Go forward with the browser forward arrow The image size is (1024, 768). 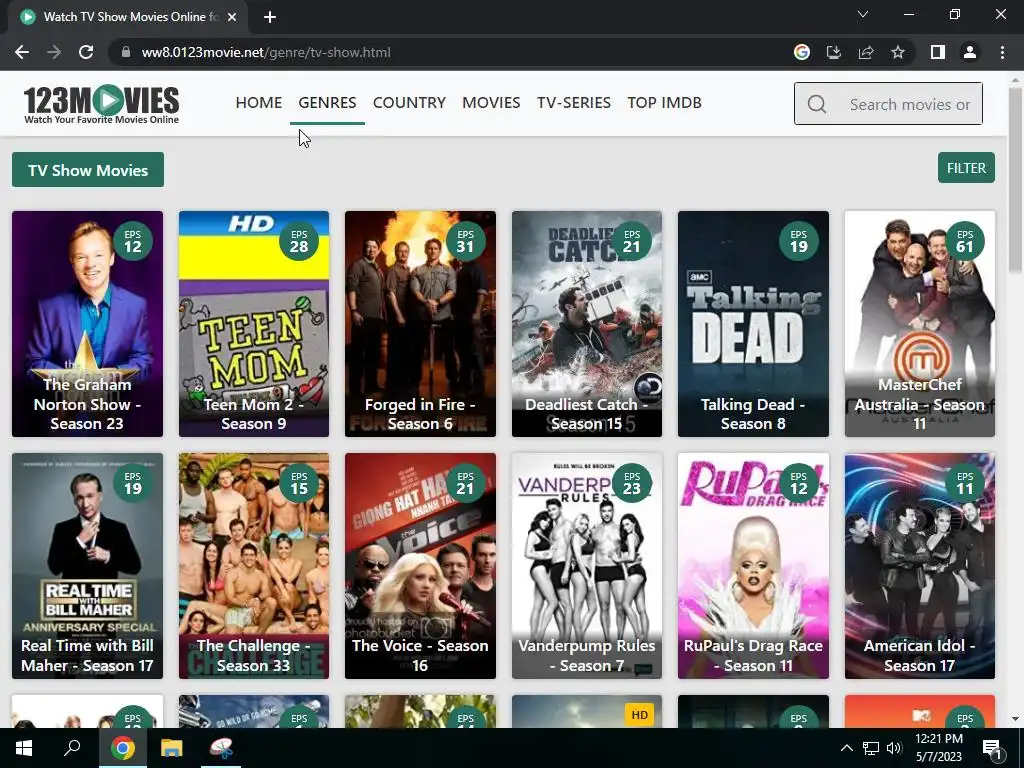pyautogui.click(x=54, y=52)
